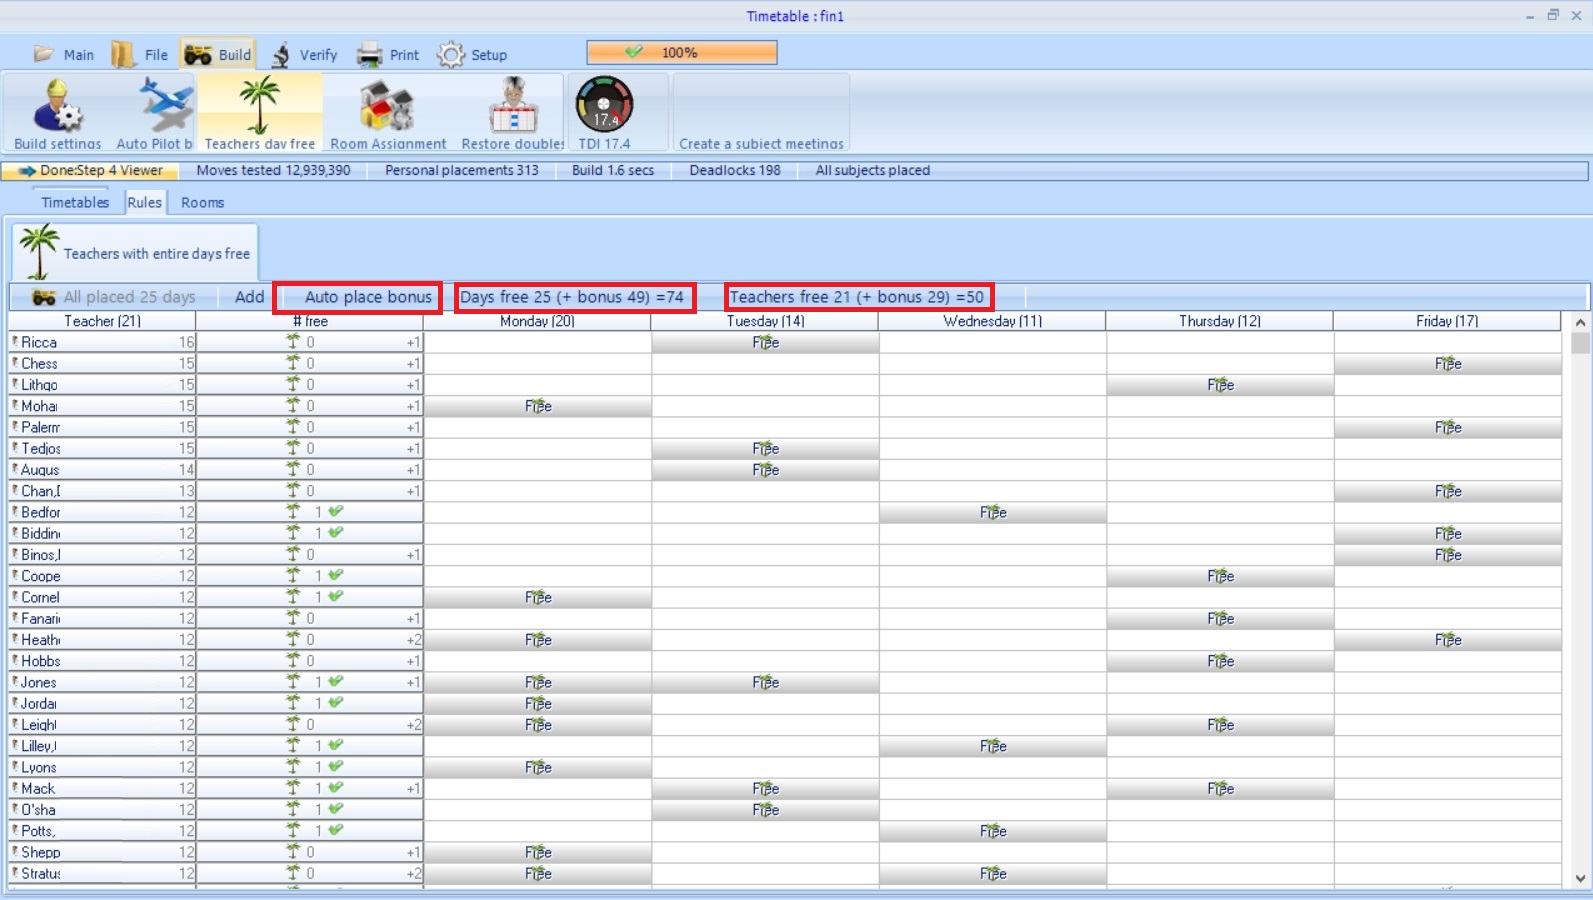Switch to the Rooms tab

pyautogui.click(x=202, y=202)
